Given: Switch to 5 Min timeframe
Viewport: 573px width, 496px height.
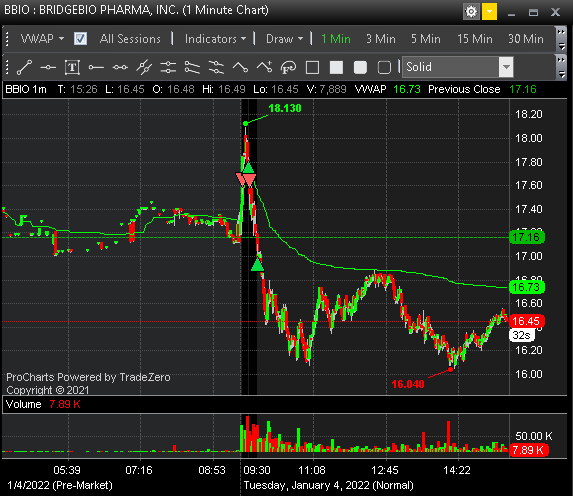Looking at the screenshot, I should point(426,39).
